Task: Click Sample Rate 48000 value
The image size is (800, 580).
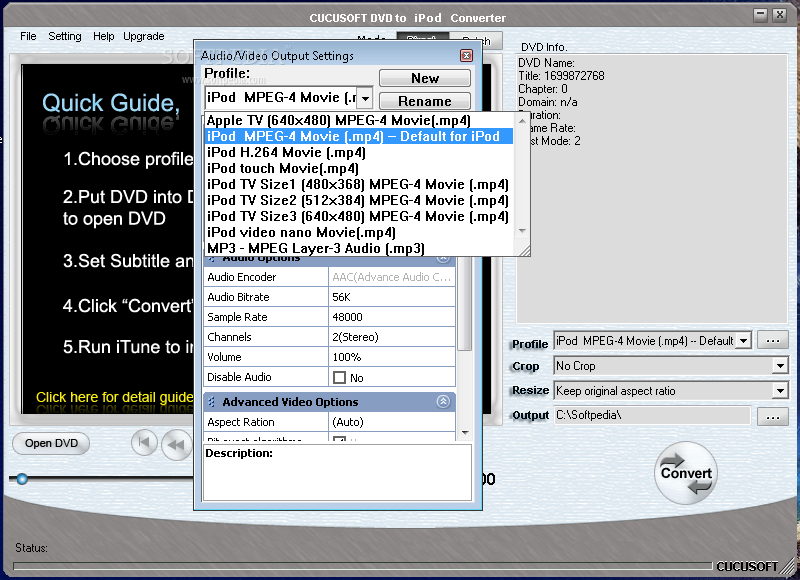Action: tap(391, 317)
